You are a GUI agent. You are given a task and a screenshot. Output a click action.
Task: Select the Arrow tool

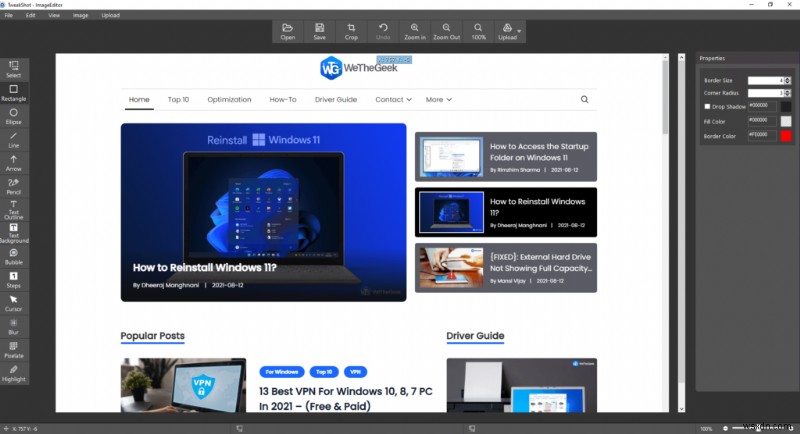pos(14,163)
